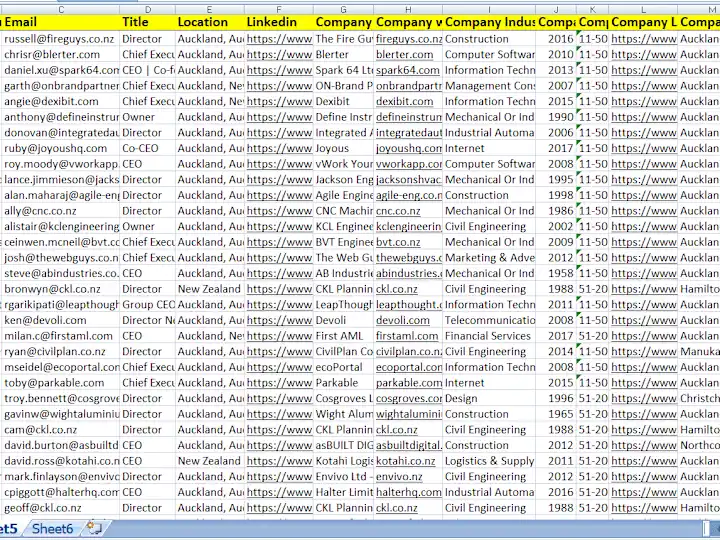Open cnc.co.nz website link

[x=398, y=211]
